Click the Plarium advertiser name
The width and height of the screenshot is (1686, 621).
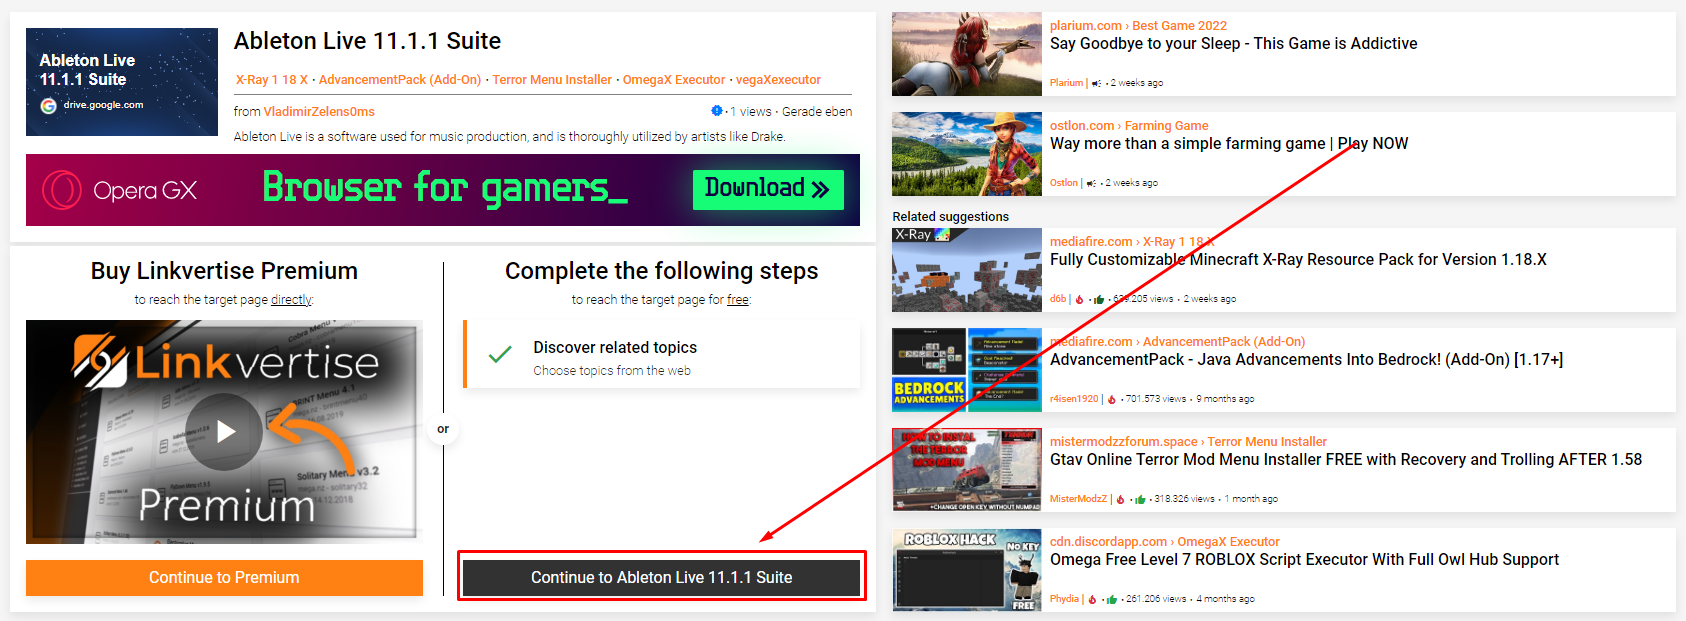[1066, 83]
